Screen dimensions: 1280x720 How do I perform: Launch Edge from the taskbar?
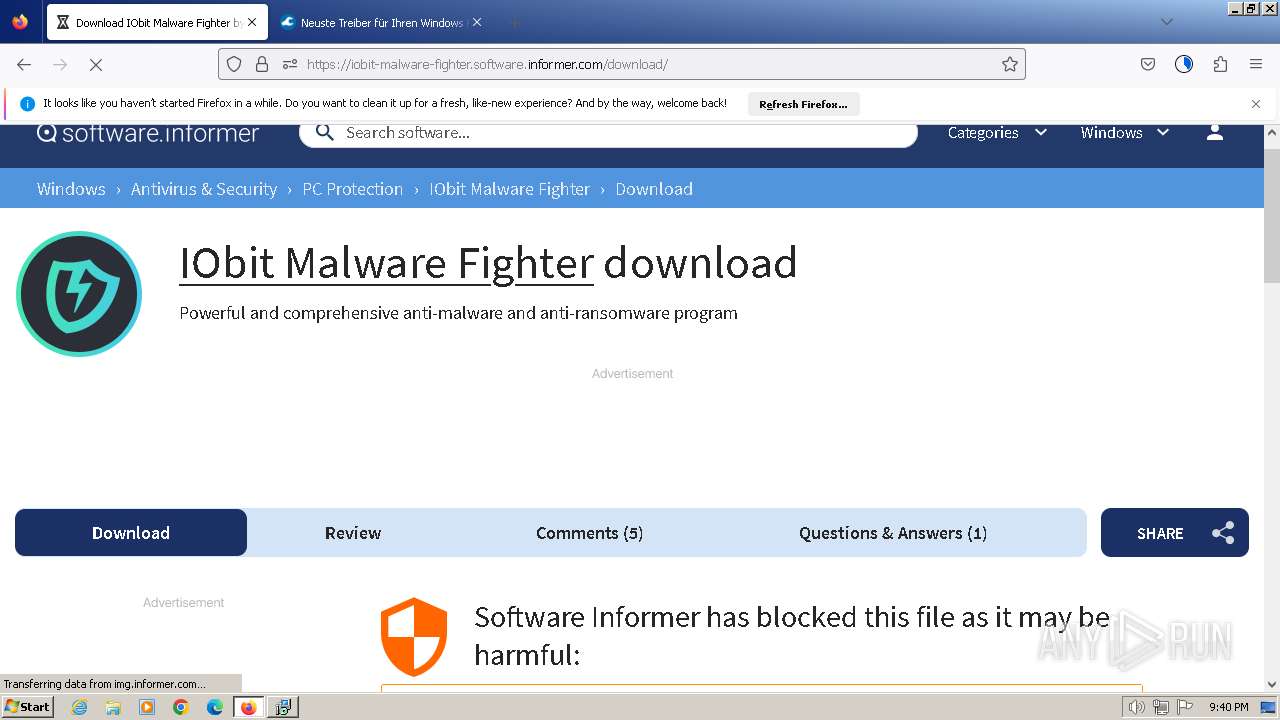click(215, 707)
